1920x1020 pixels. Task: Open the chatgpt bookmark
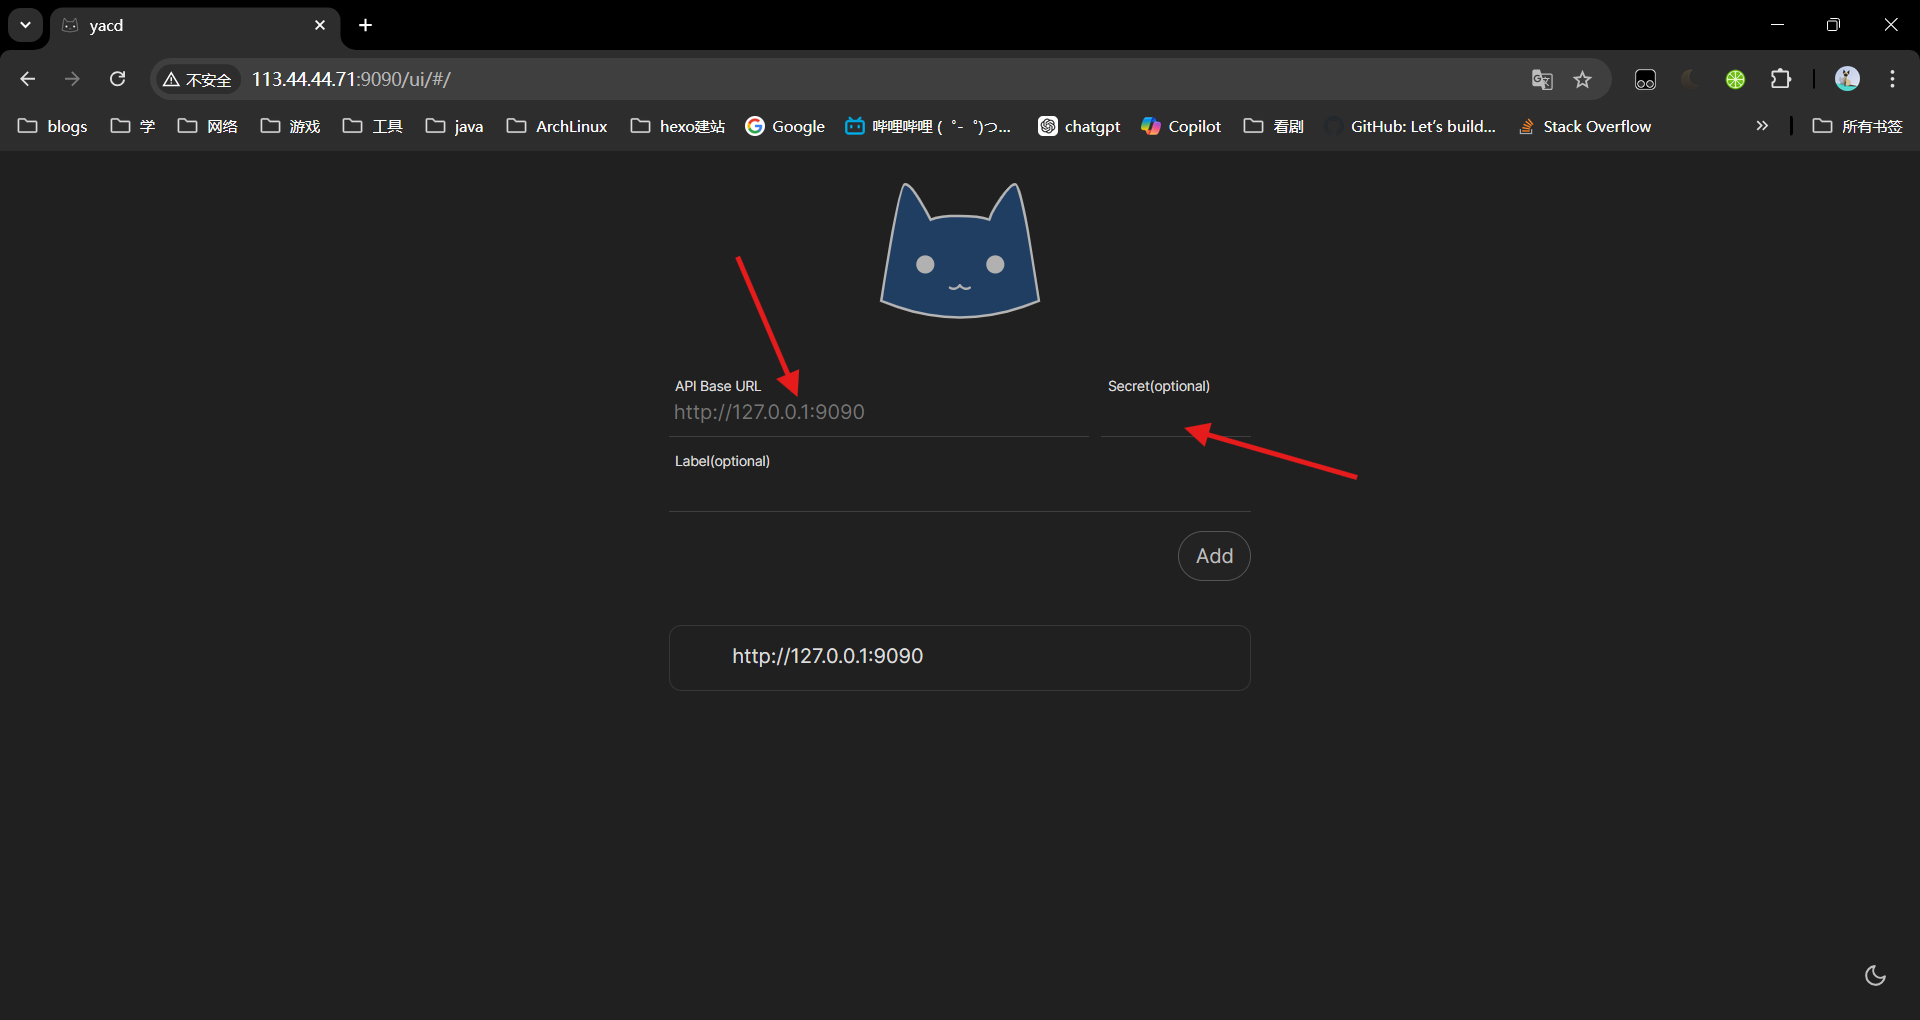pos(1079,126)
